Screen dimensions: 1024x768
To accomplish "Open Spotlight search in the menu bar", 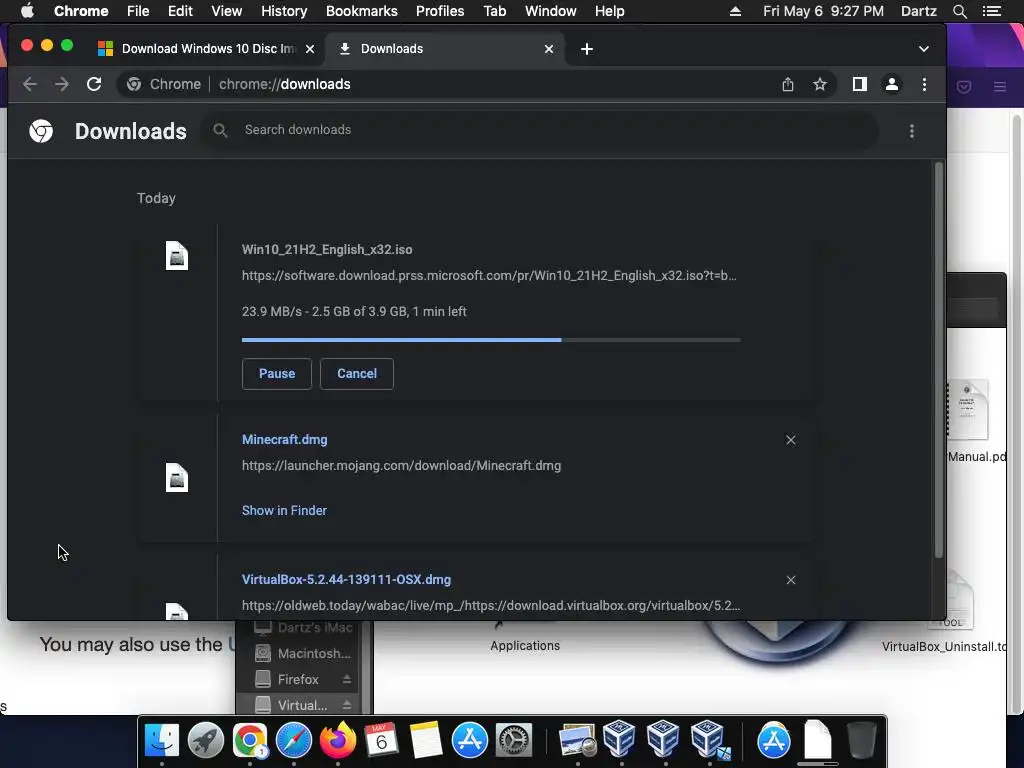I will (959, 11).
